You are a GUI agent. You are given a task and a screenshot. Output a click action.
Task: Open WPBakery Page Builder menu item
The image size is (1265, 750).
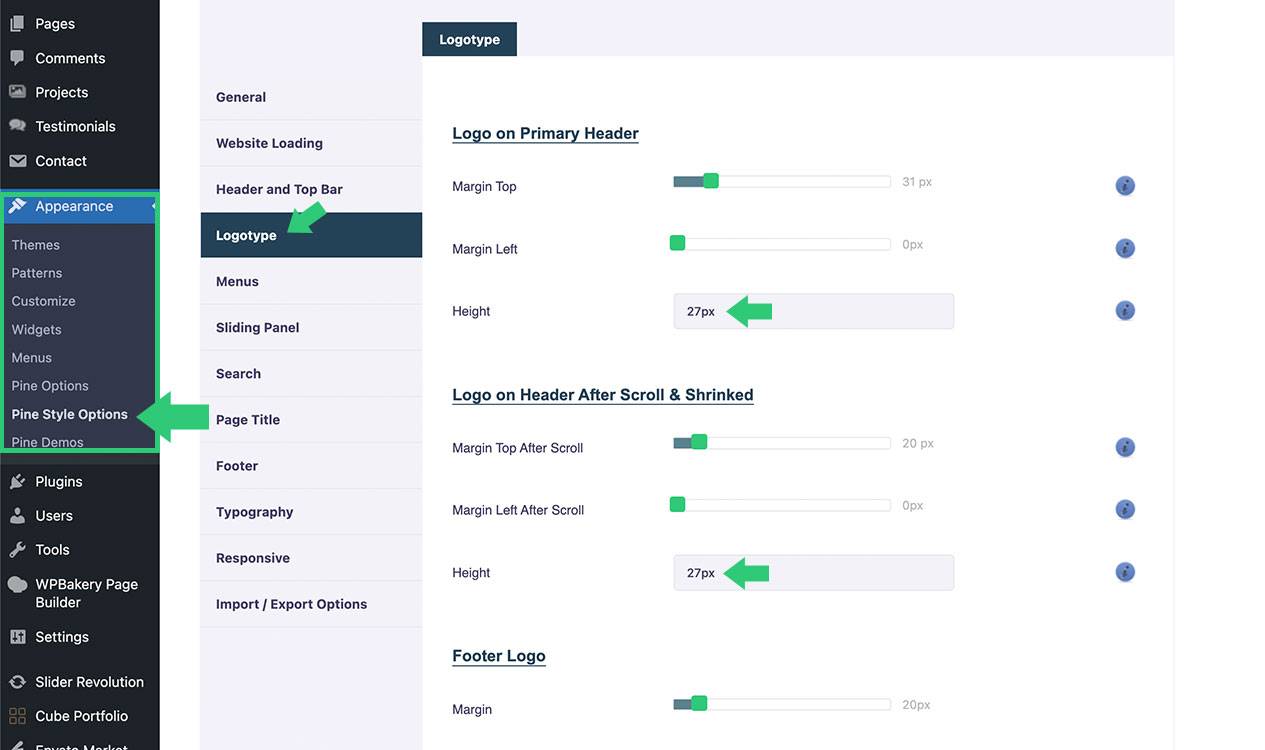86,593
